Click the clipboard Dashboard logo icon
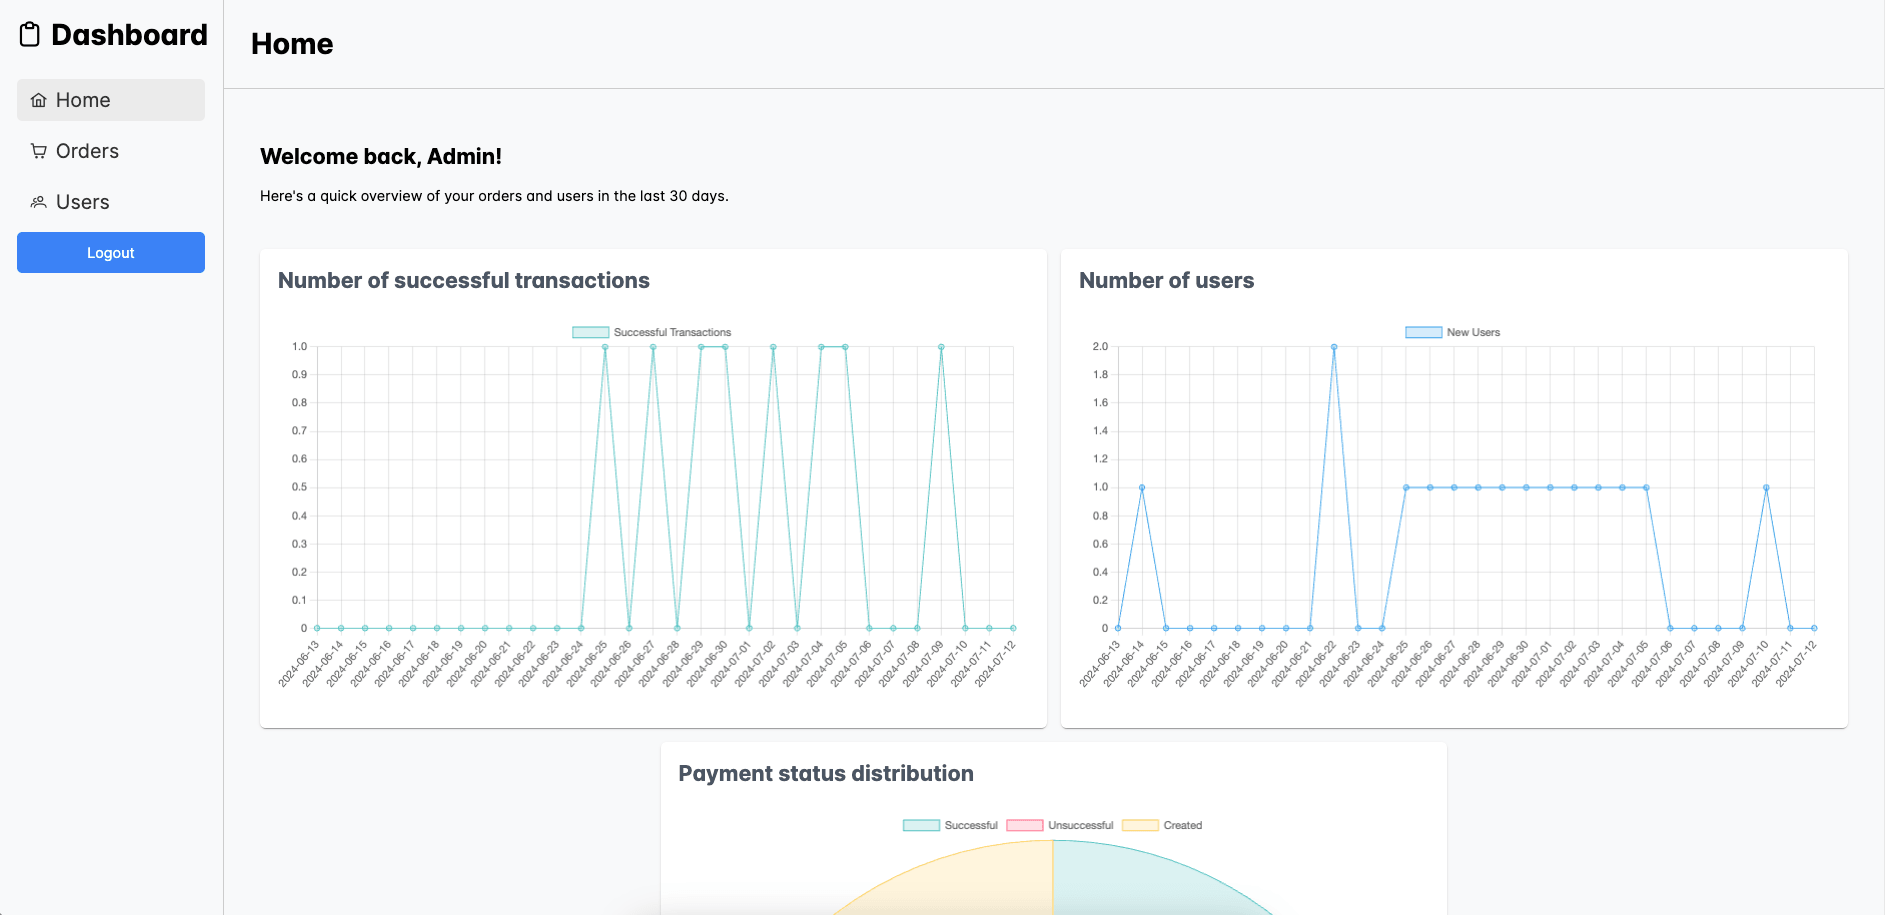 point(30,33)
